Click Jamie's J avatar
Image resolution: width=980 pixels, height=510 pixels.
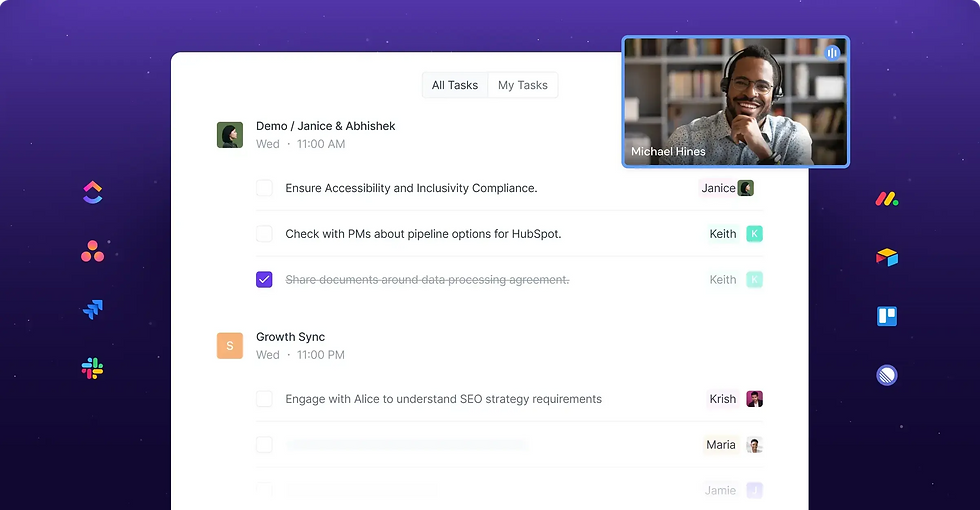754,491
